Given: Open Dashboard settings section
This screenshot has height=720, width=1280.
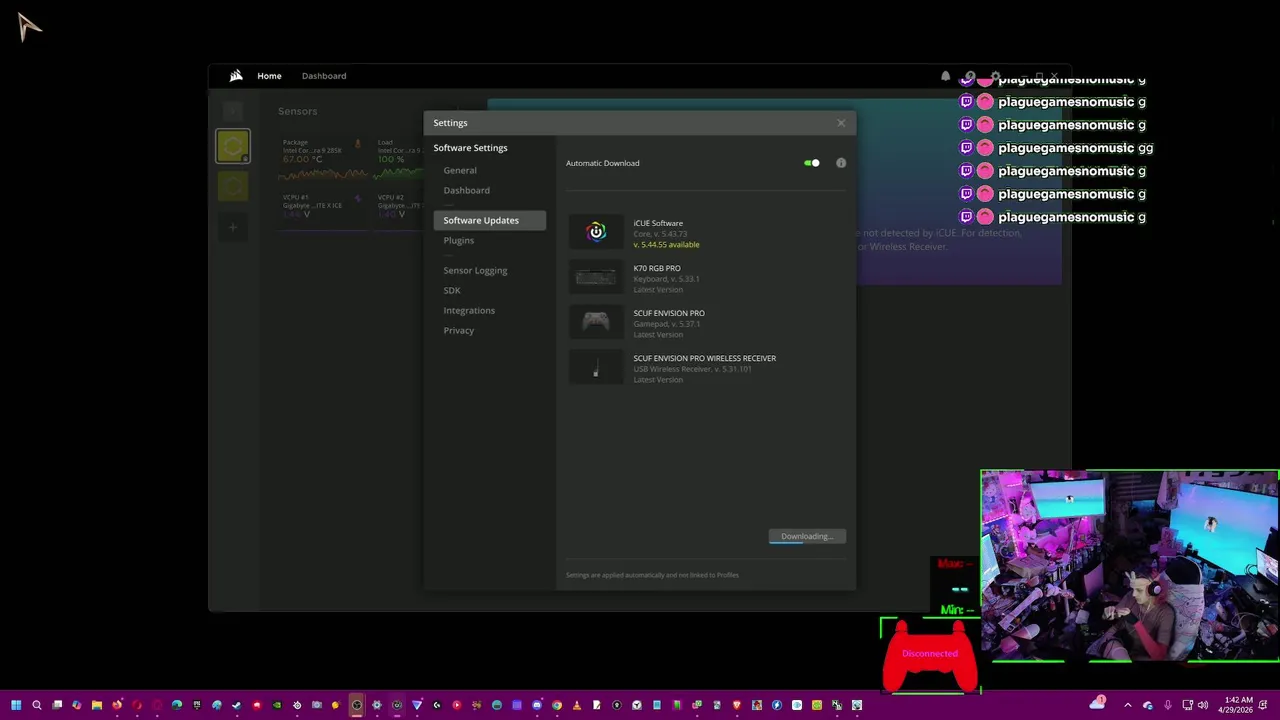Looking at the screenshot, I should [466, 190].
